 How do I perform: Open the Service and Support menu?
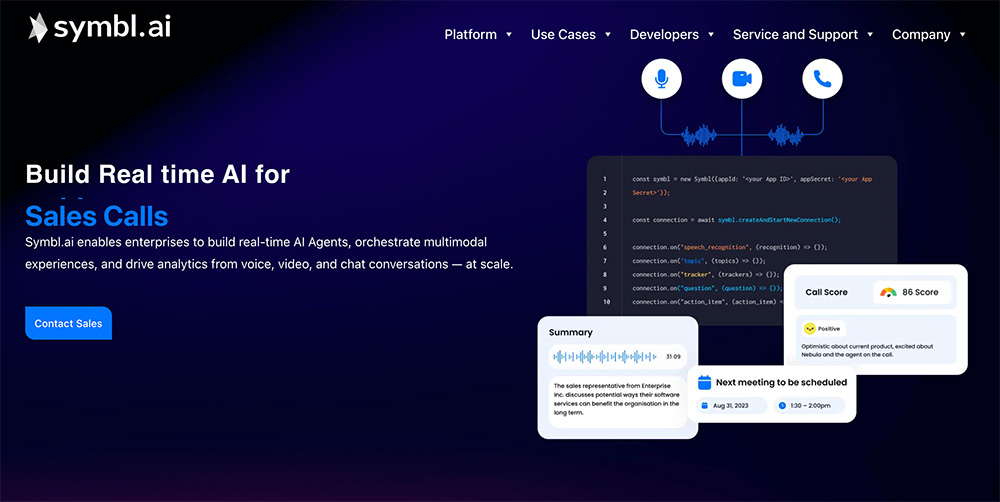pyautogui.click(x=795, y=34)
